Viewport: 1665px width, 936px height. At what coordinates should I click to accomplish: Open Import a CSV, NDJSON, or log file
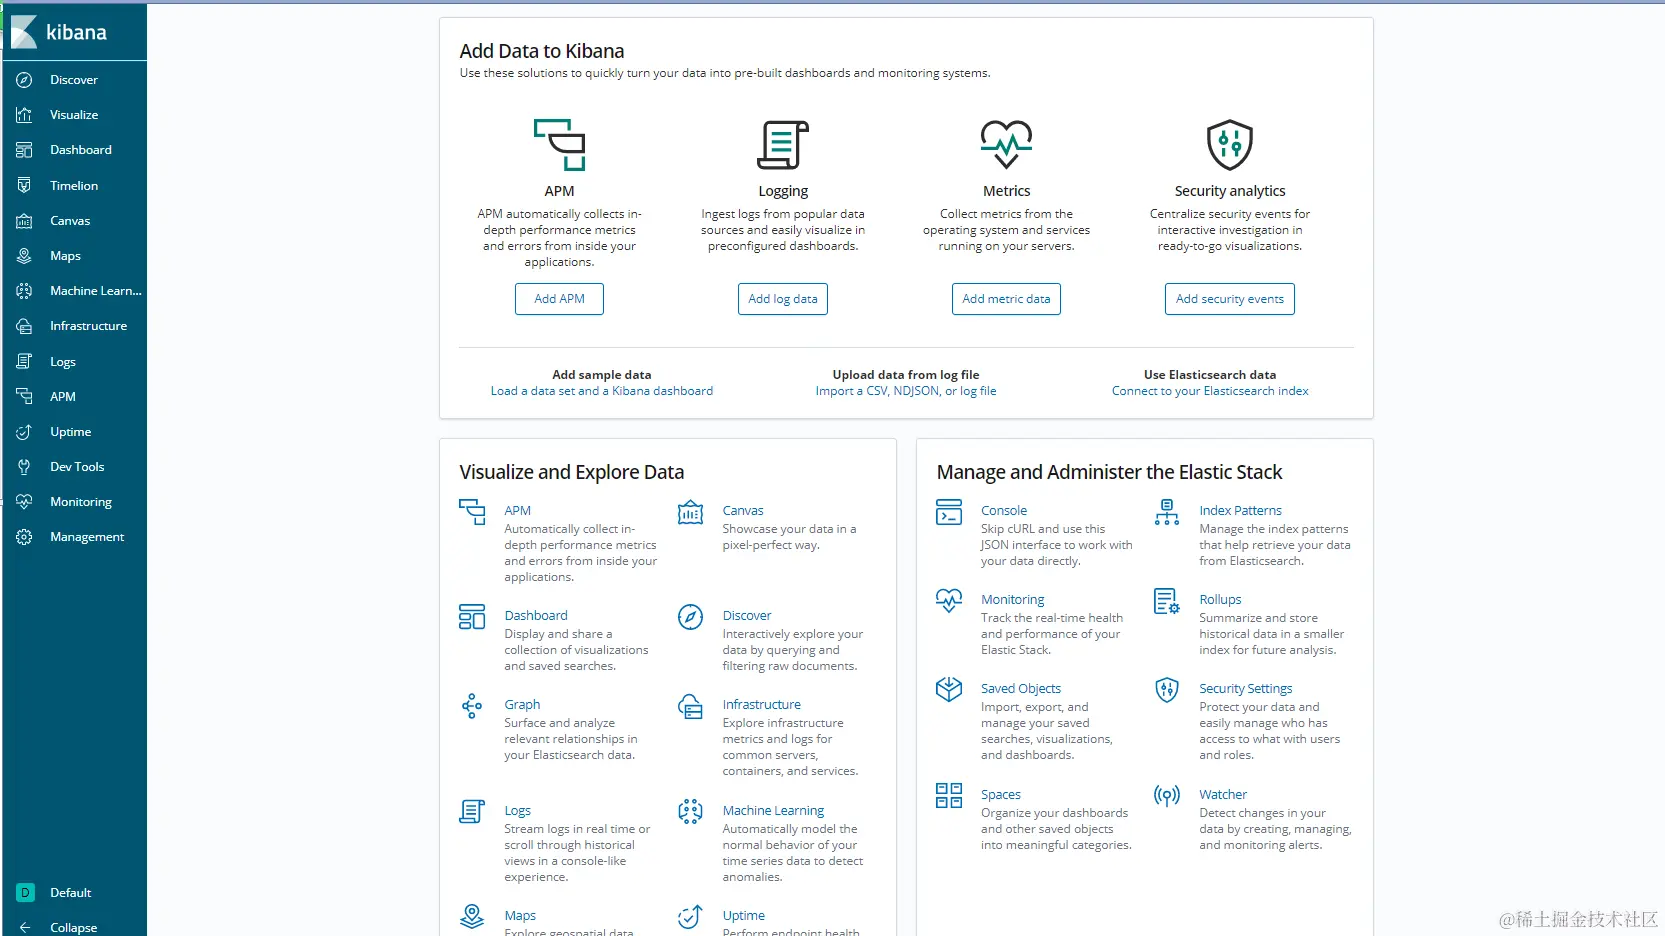click(x=906, y=391)
